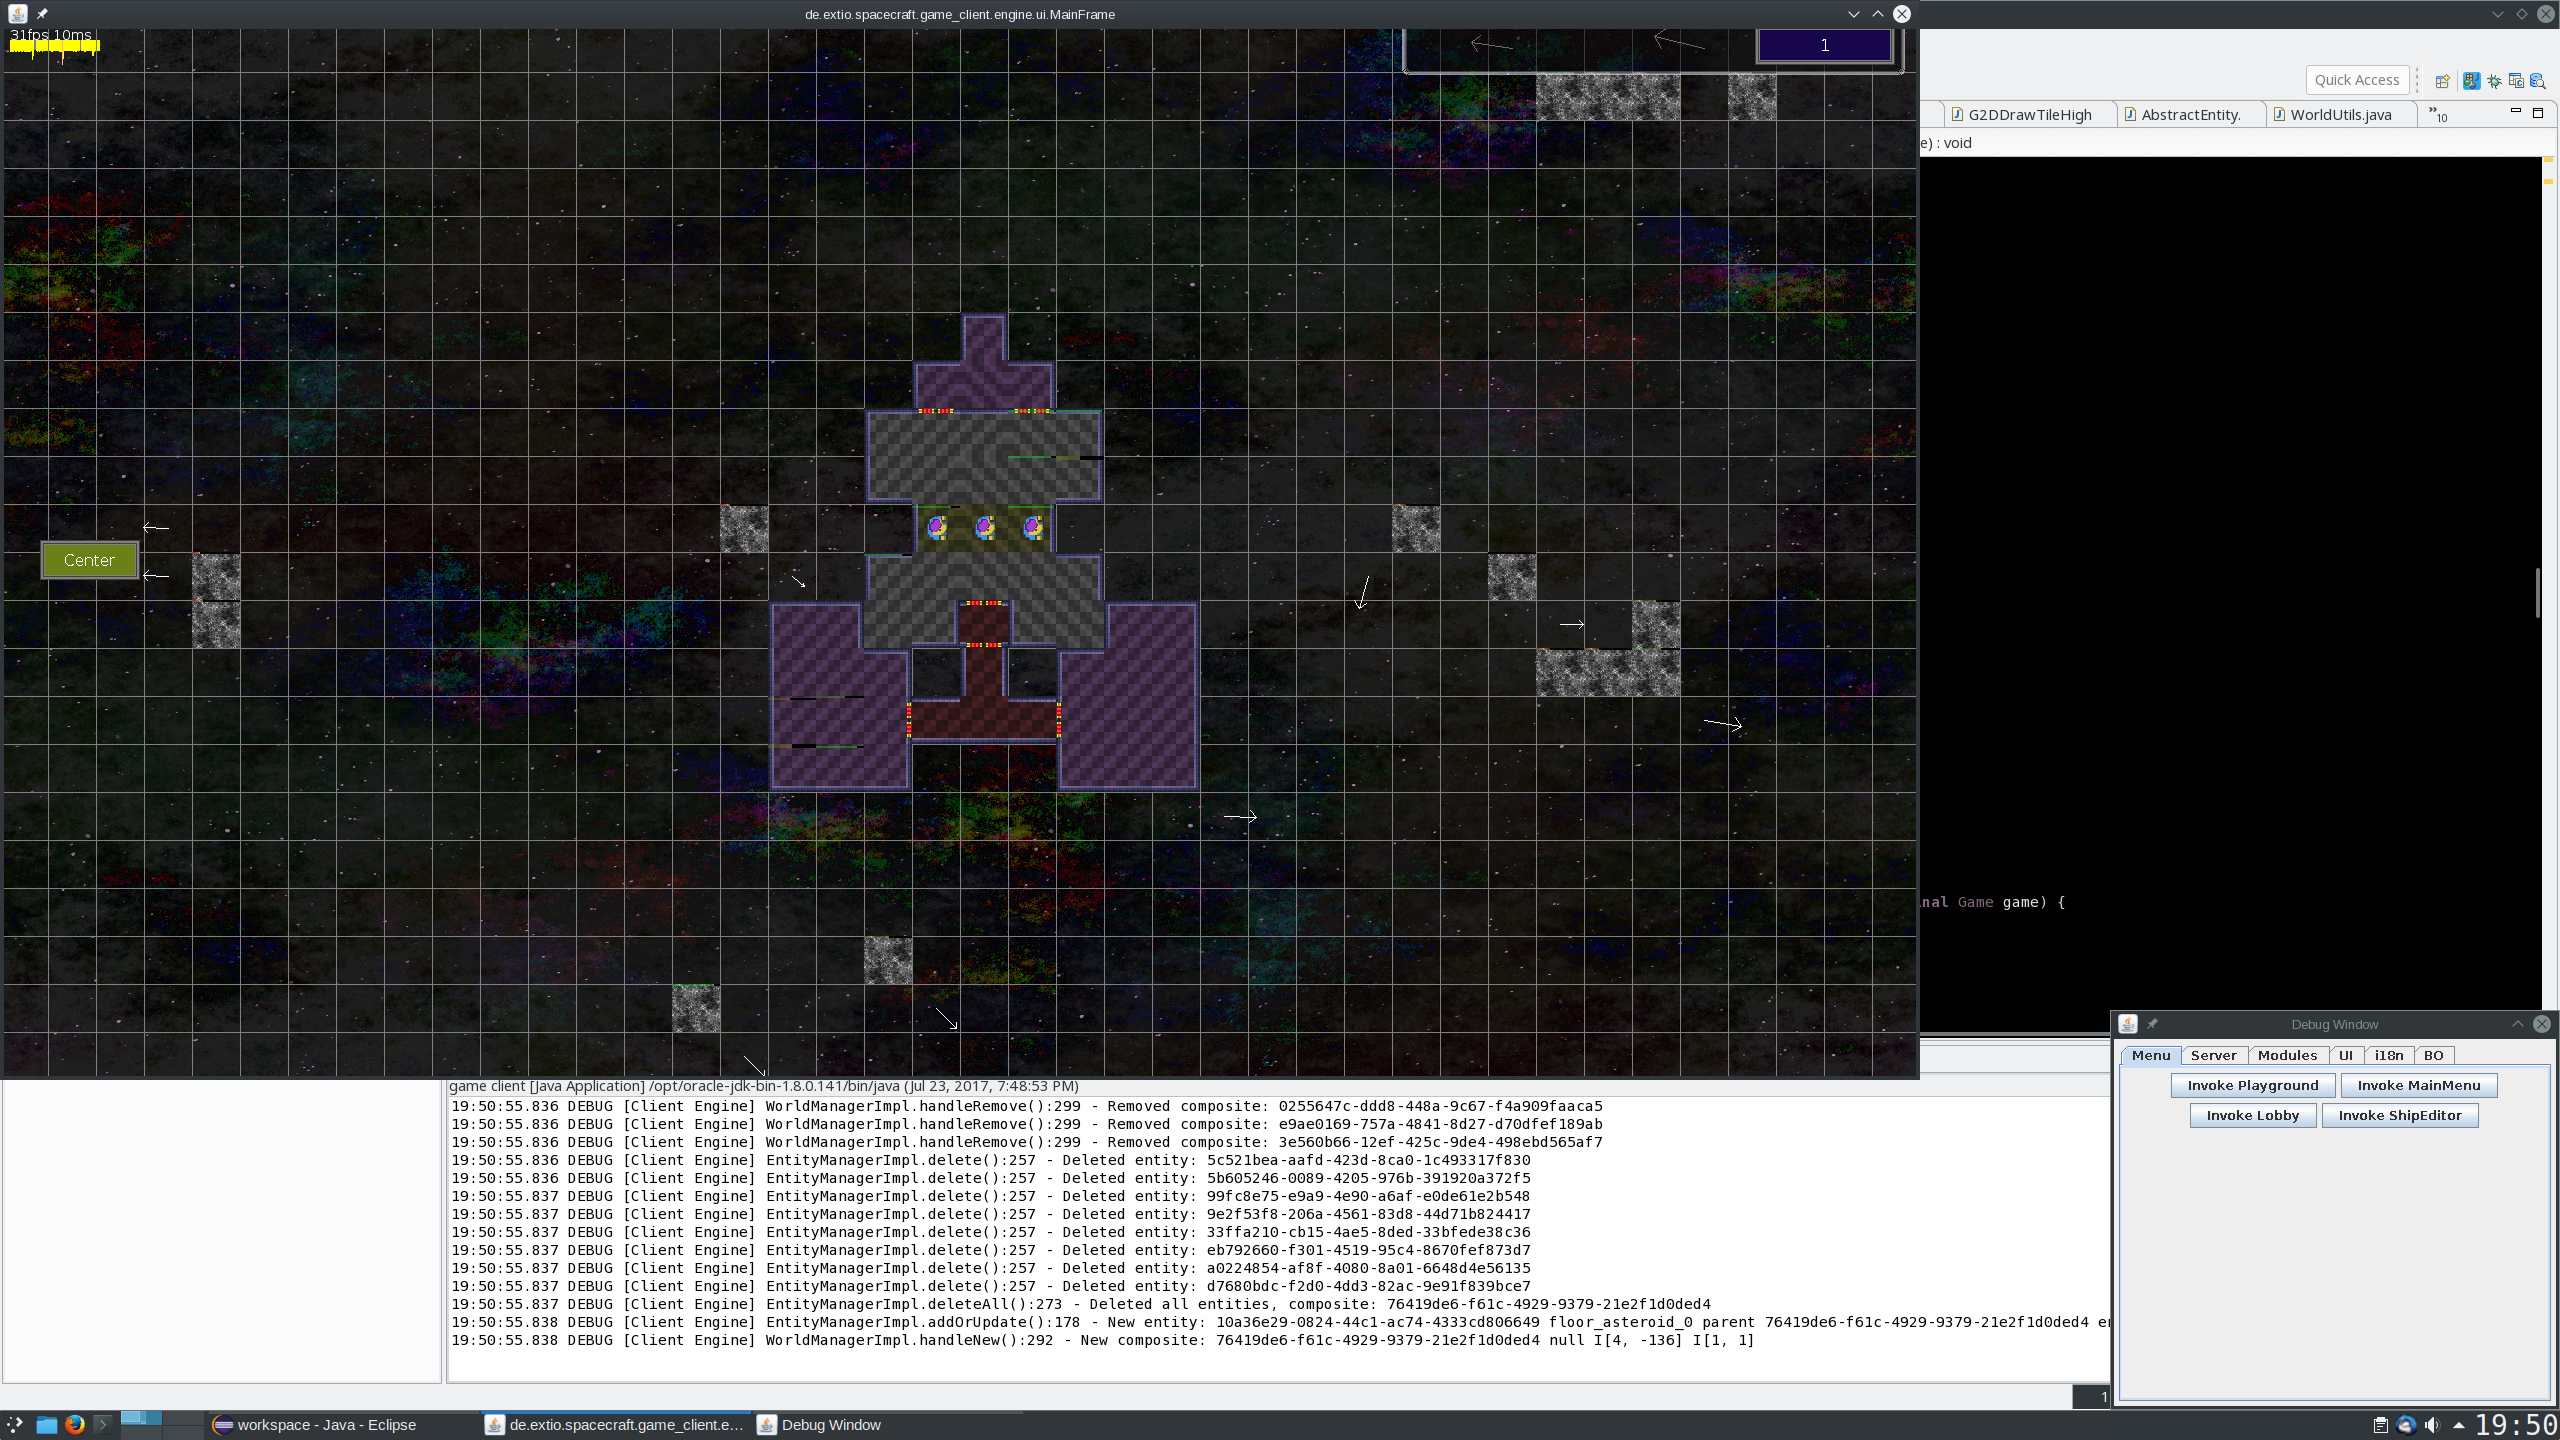Switch to spacecraft game client taskbar entry
Viewport: 2560px width, 1440px height.
(x=615, y=1425)
